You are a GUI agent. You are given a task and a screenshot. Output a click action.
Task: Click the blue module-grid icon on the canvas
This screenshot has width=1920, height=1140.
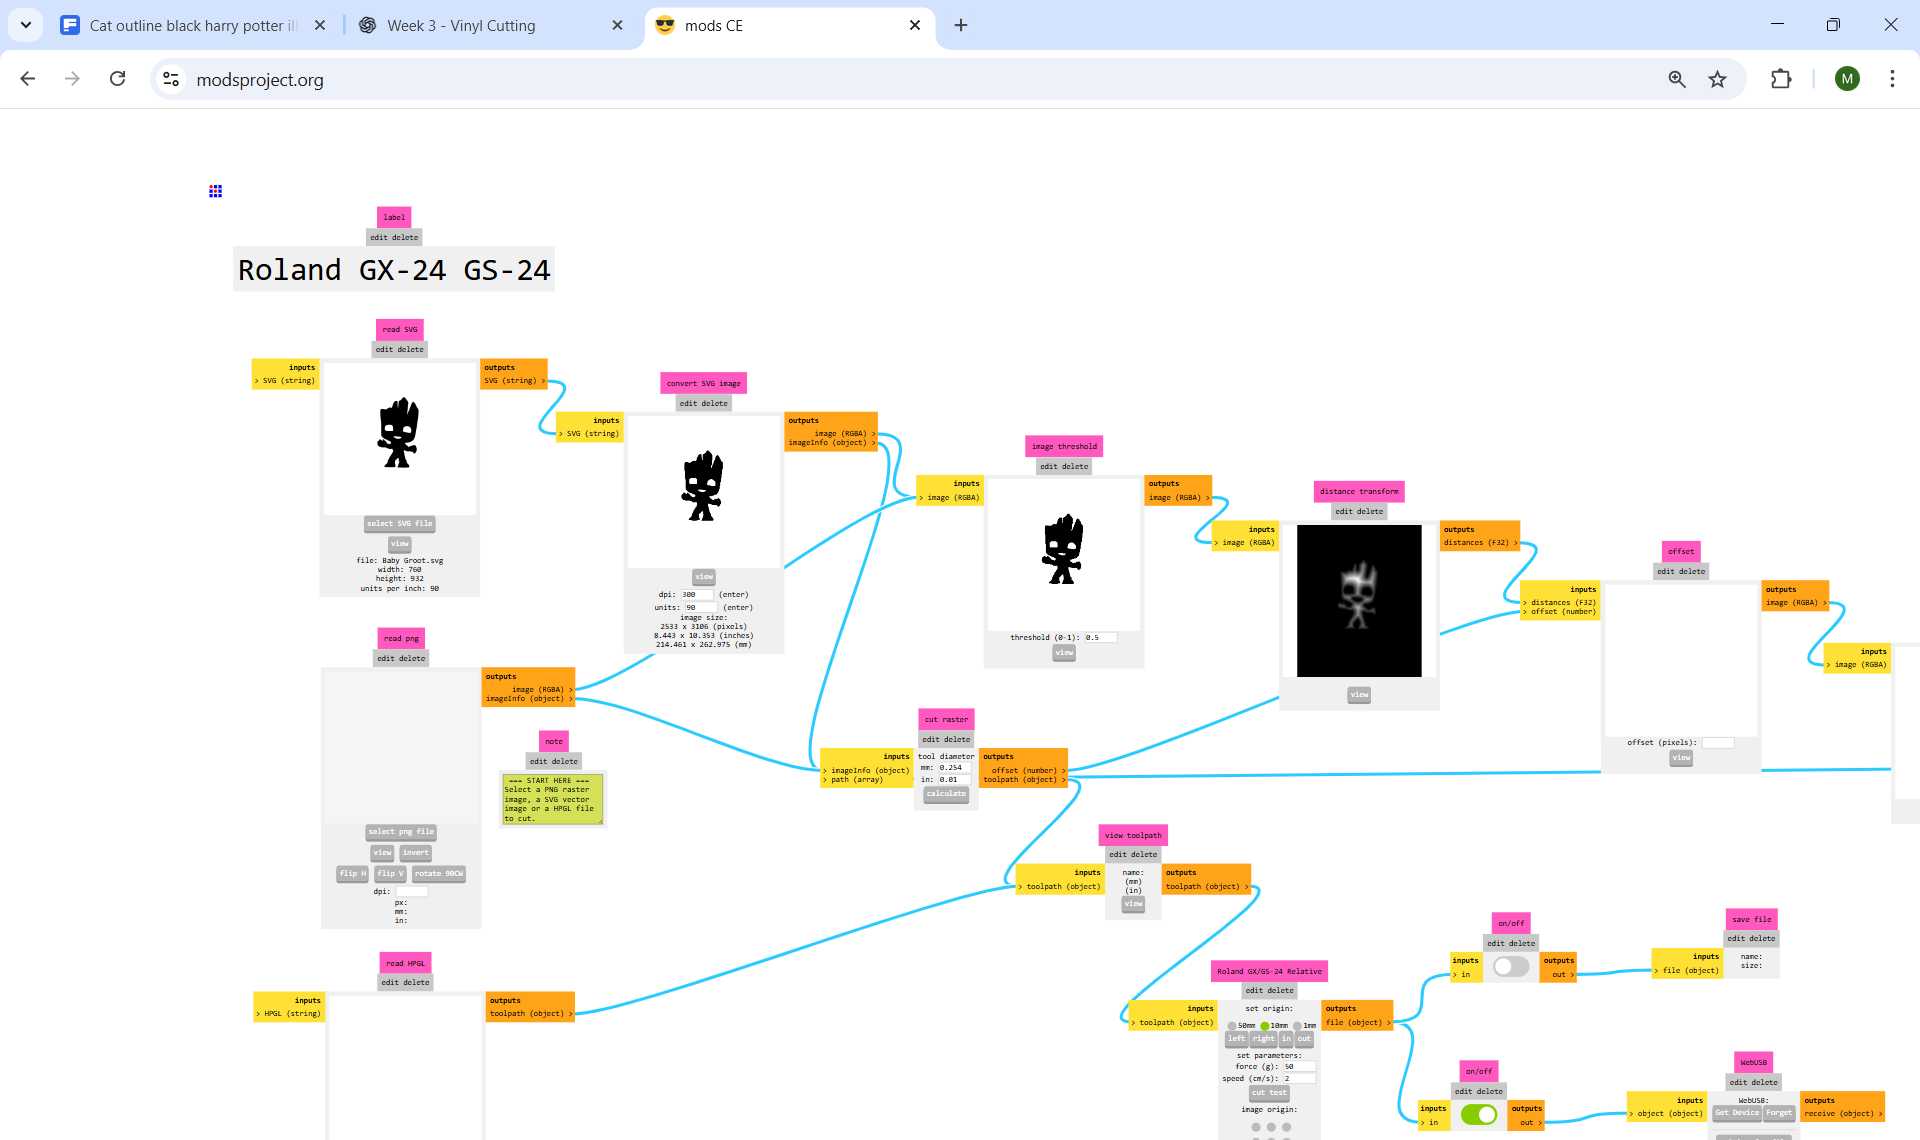[215, 190]
